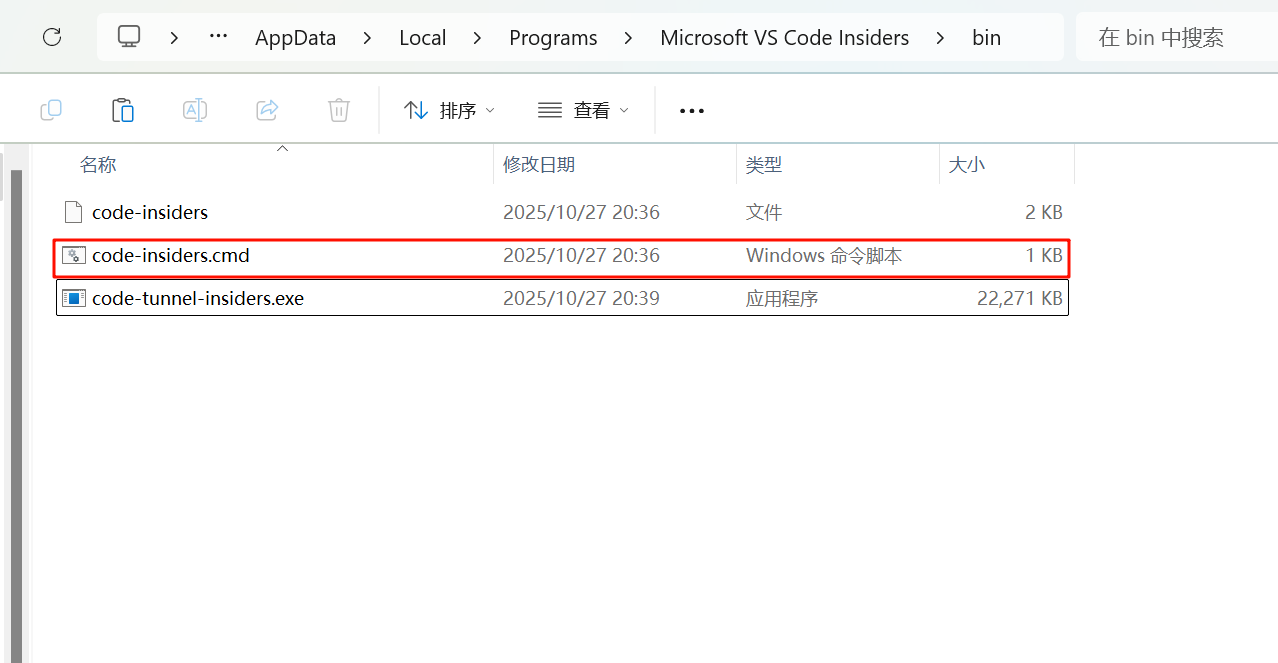
Task: Click the Share icon in the toolbar
Action: (x=266, y=110)
